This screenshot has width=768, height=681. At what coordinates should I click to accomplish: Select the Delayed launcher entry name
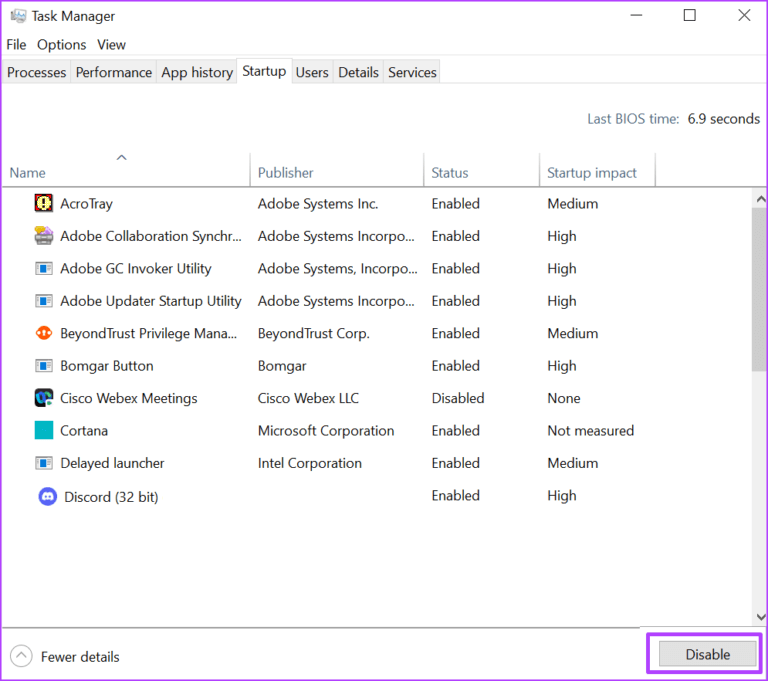tap(112, 463)
